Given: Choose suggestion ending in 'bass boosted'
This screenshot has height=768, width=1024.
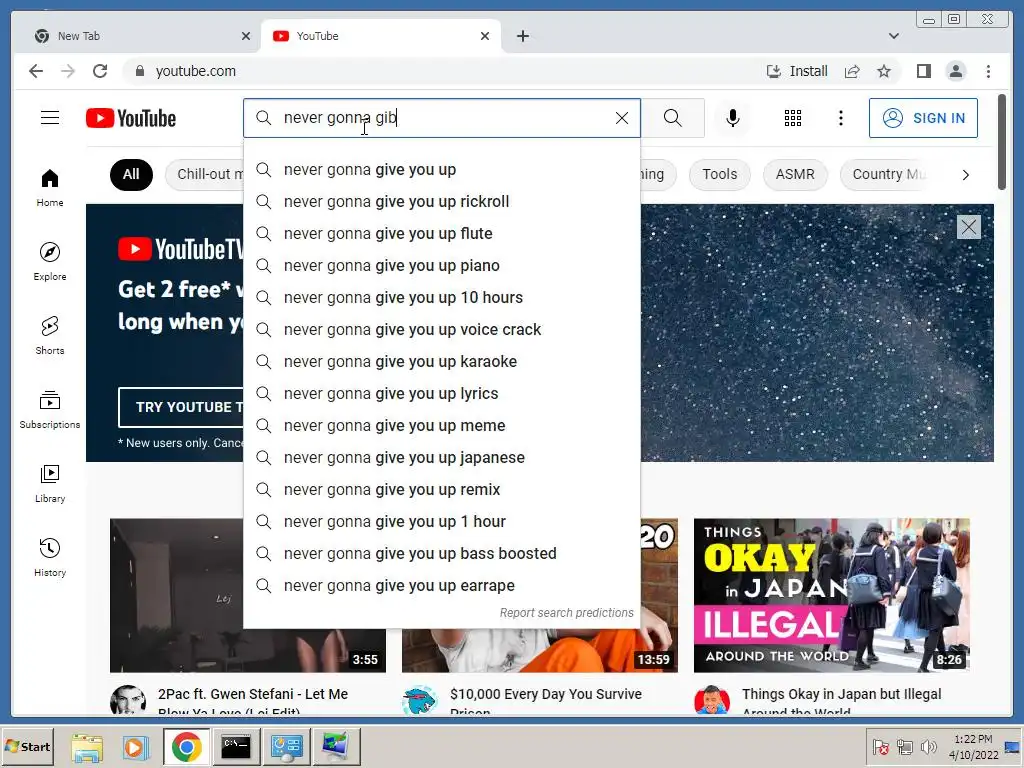Looking at the screenshot, I should (441, 554).
